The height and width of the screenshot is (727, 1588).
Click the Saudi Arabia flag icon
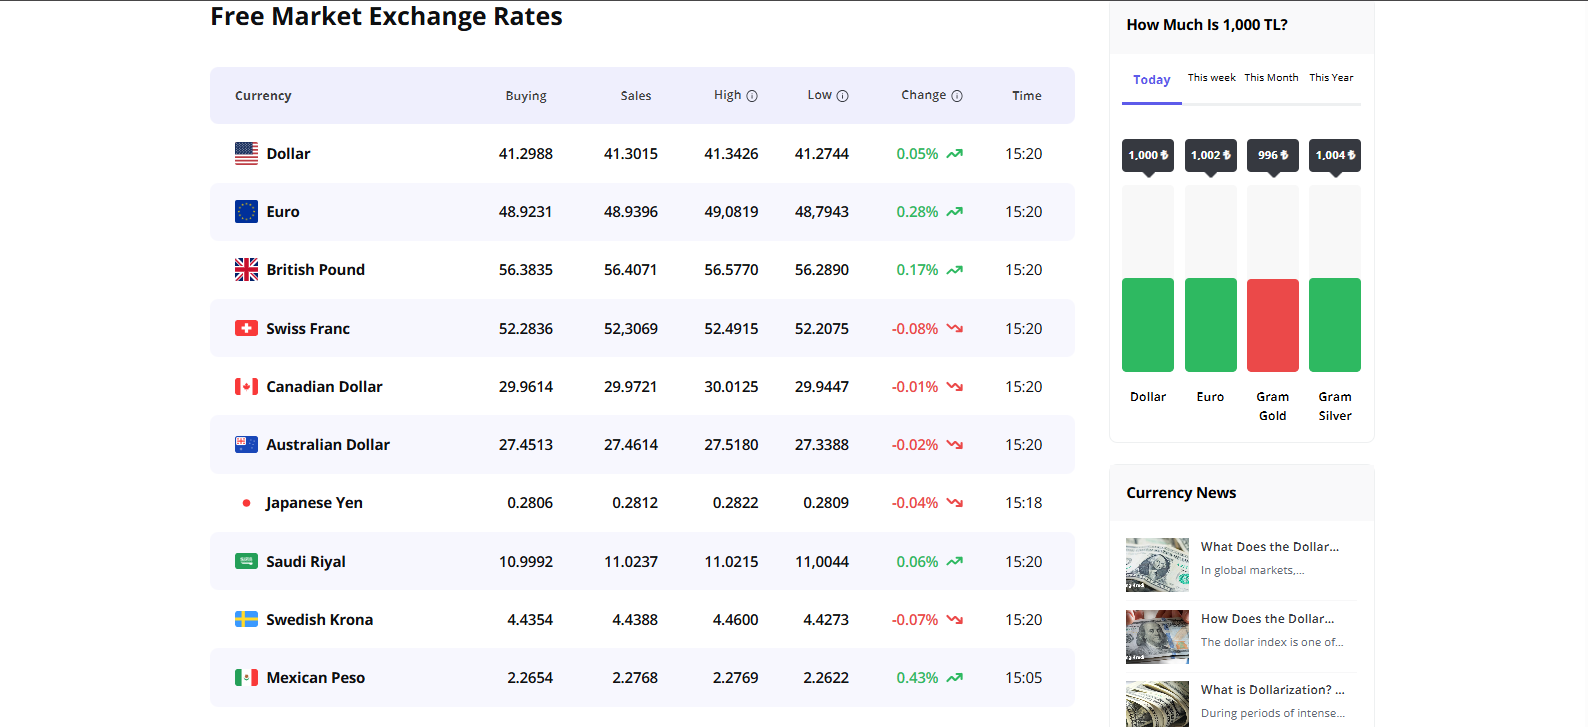tap(246, 561)
